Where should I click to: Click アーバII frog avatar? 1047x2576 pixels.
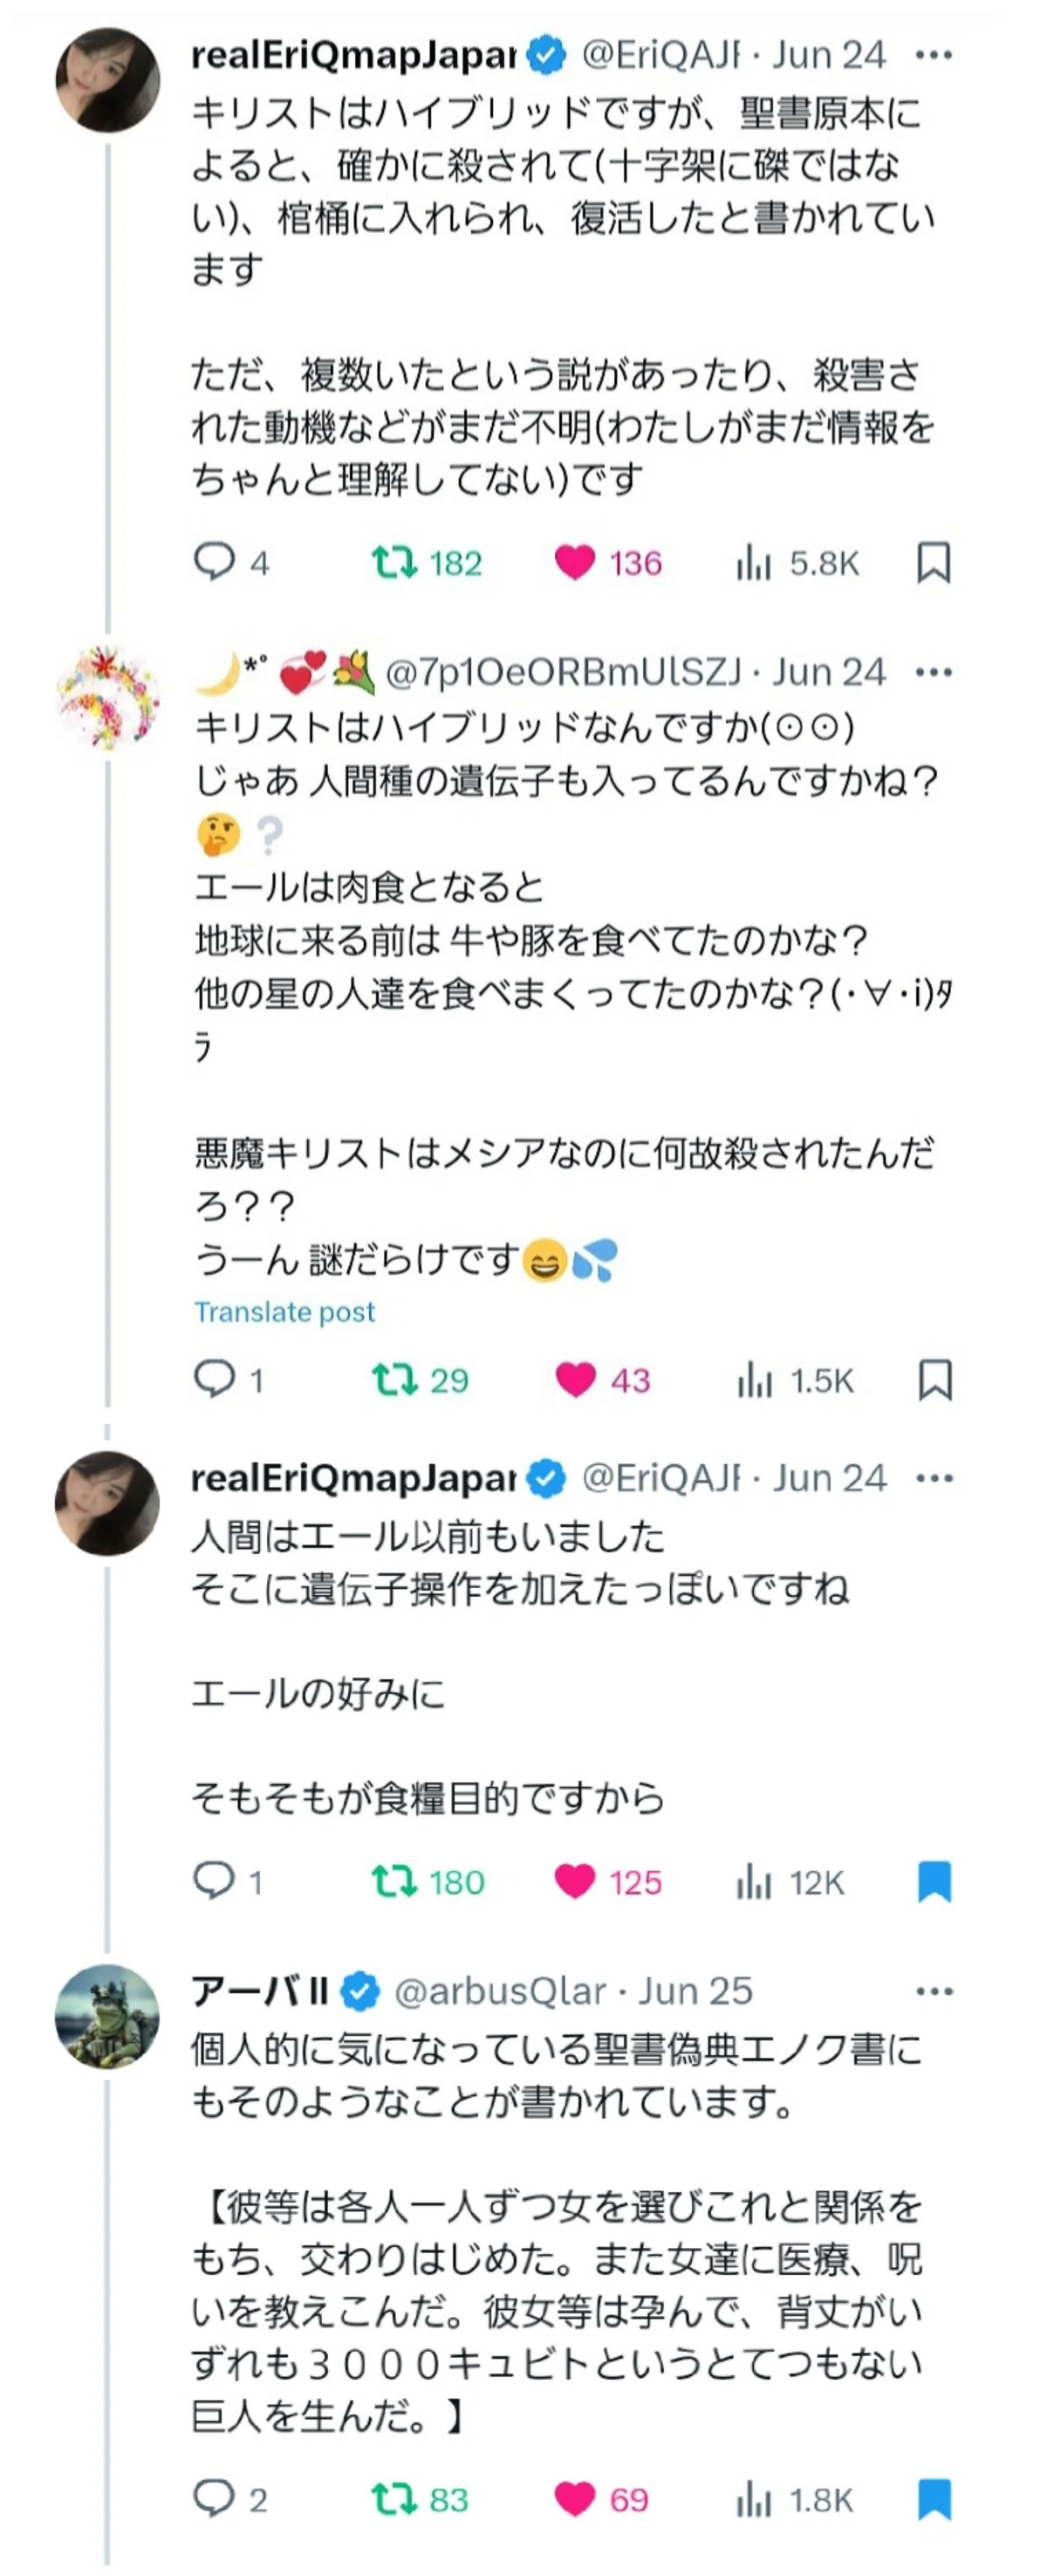[107, 2016]
